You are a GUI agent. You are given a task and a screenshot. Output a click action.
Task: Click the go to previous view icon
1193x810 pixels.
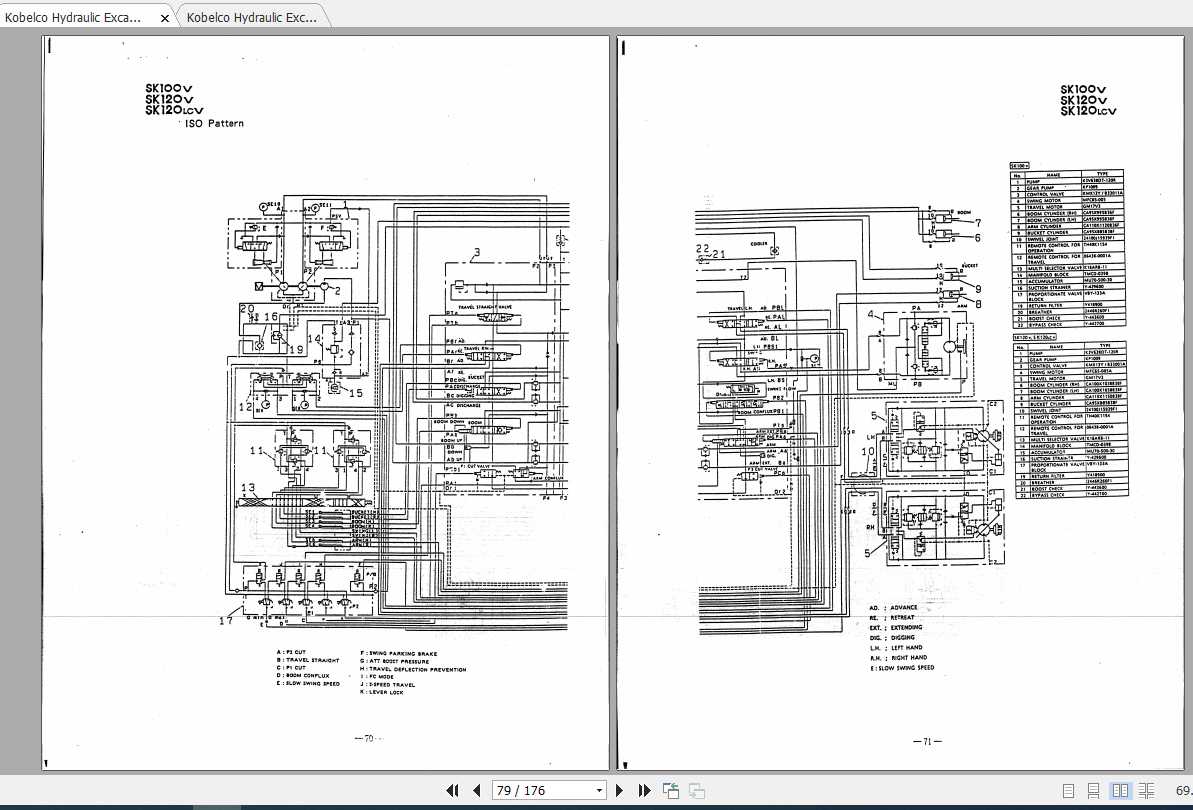[x=670, y=791]
